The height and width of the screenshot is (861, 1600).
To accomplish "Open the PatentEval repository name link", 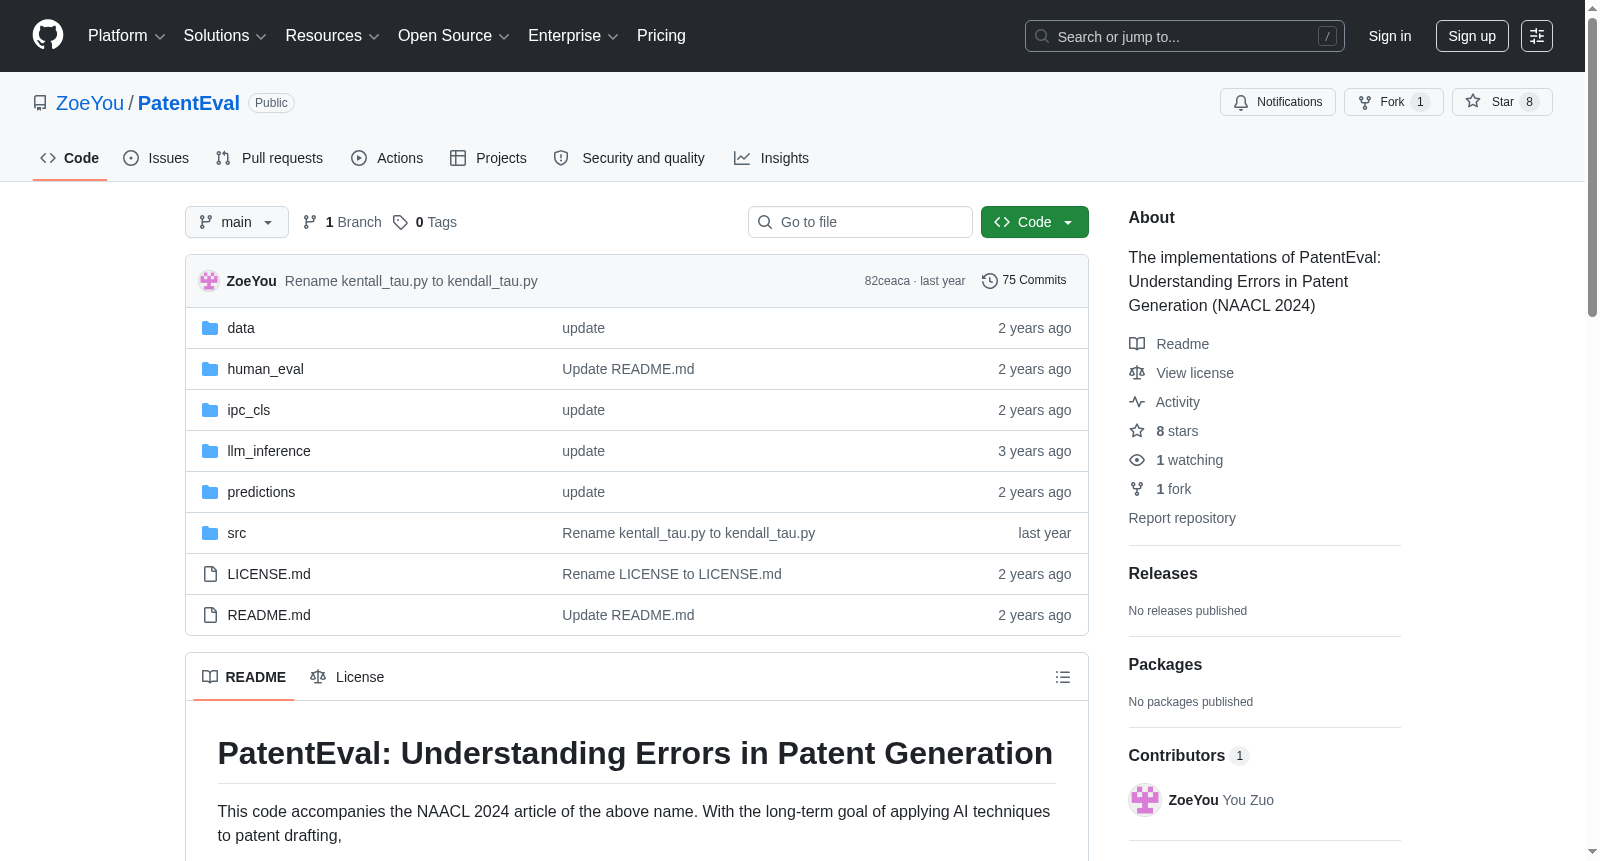I will pos(189,103).
